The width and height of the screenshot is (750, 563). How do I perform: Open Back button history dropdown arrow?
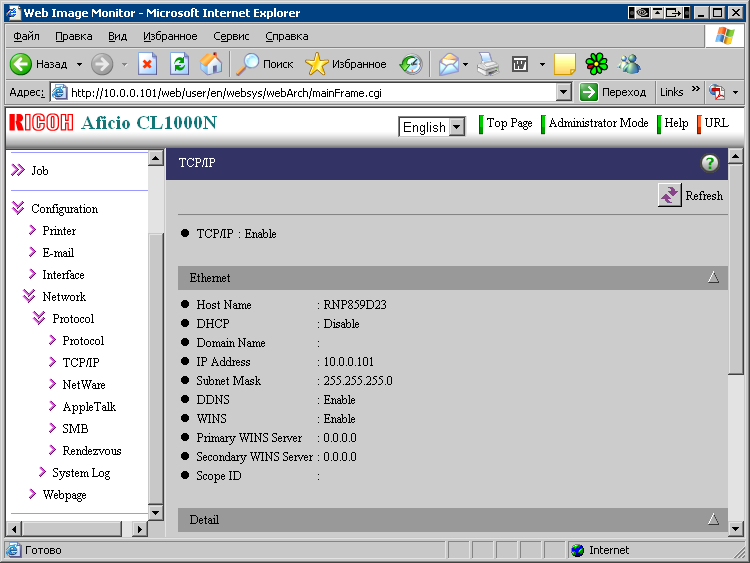click(79, 64)
